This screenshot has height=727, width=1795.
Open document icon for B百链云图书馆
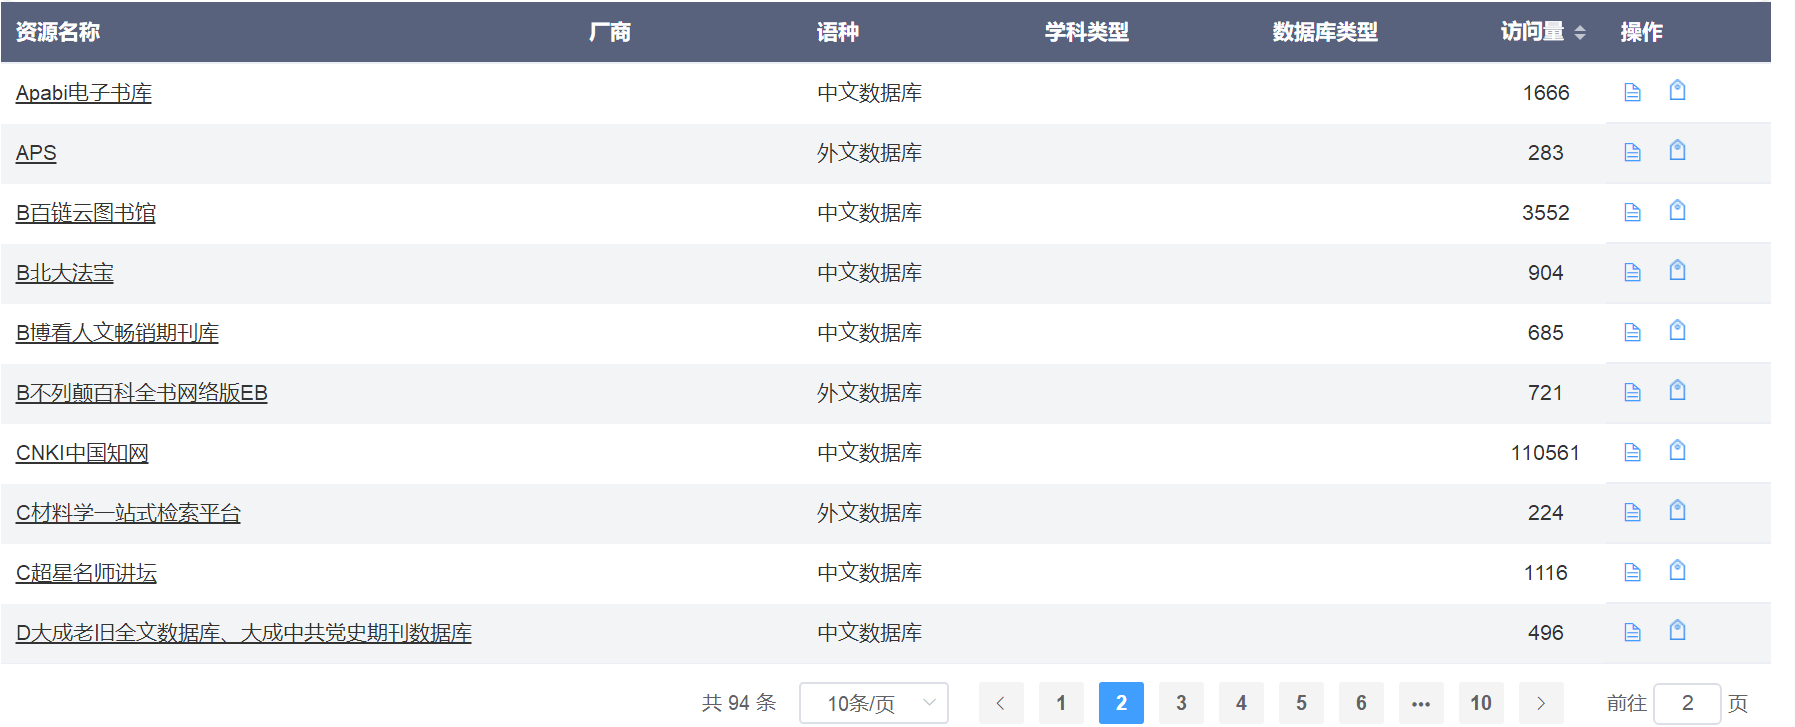(x=1632, y=213)
